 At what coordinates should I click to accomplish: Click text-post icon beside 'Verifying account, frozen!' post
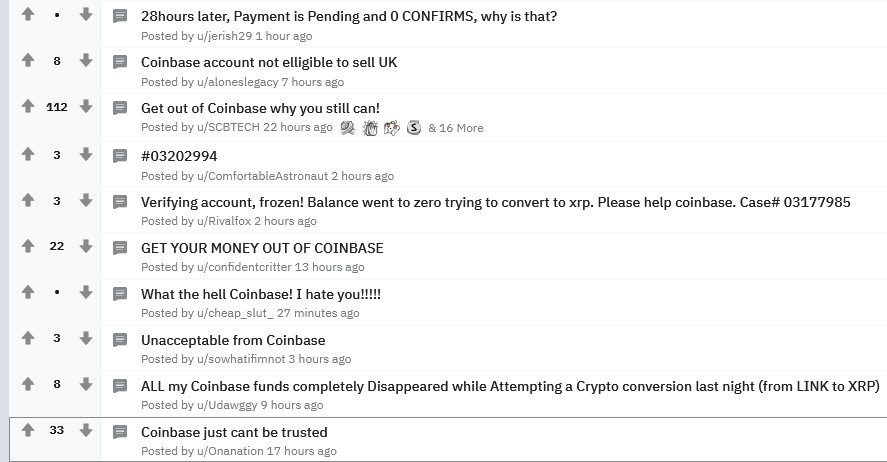click(x=120, y=202)
